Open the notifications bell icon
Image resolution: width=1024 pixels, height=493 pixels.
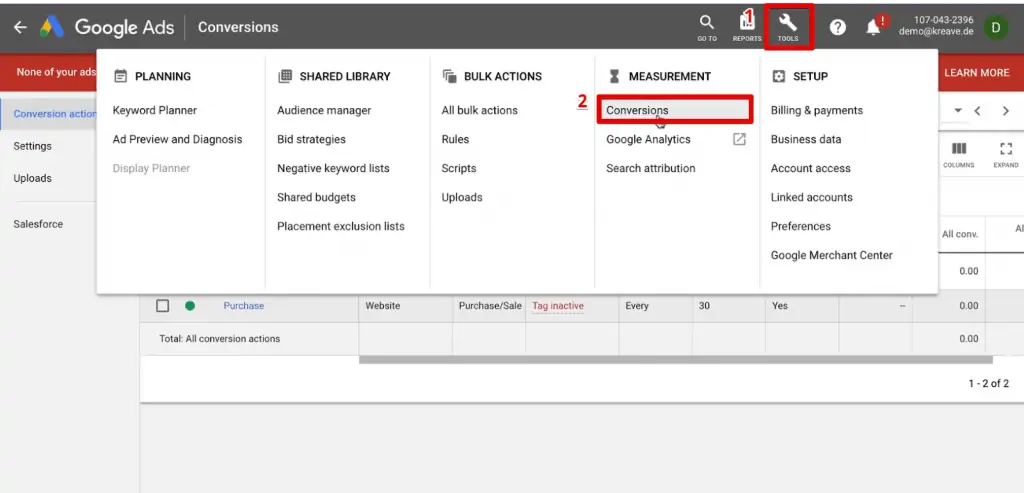point(873,27)
